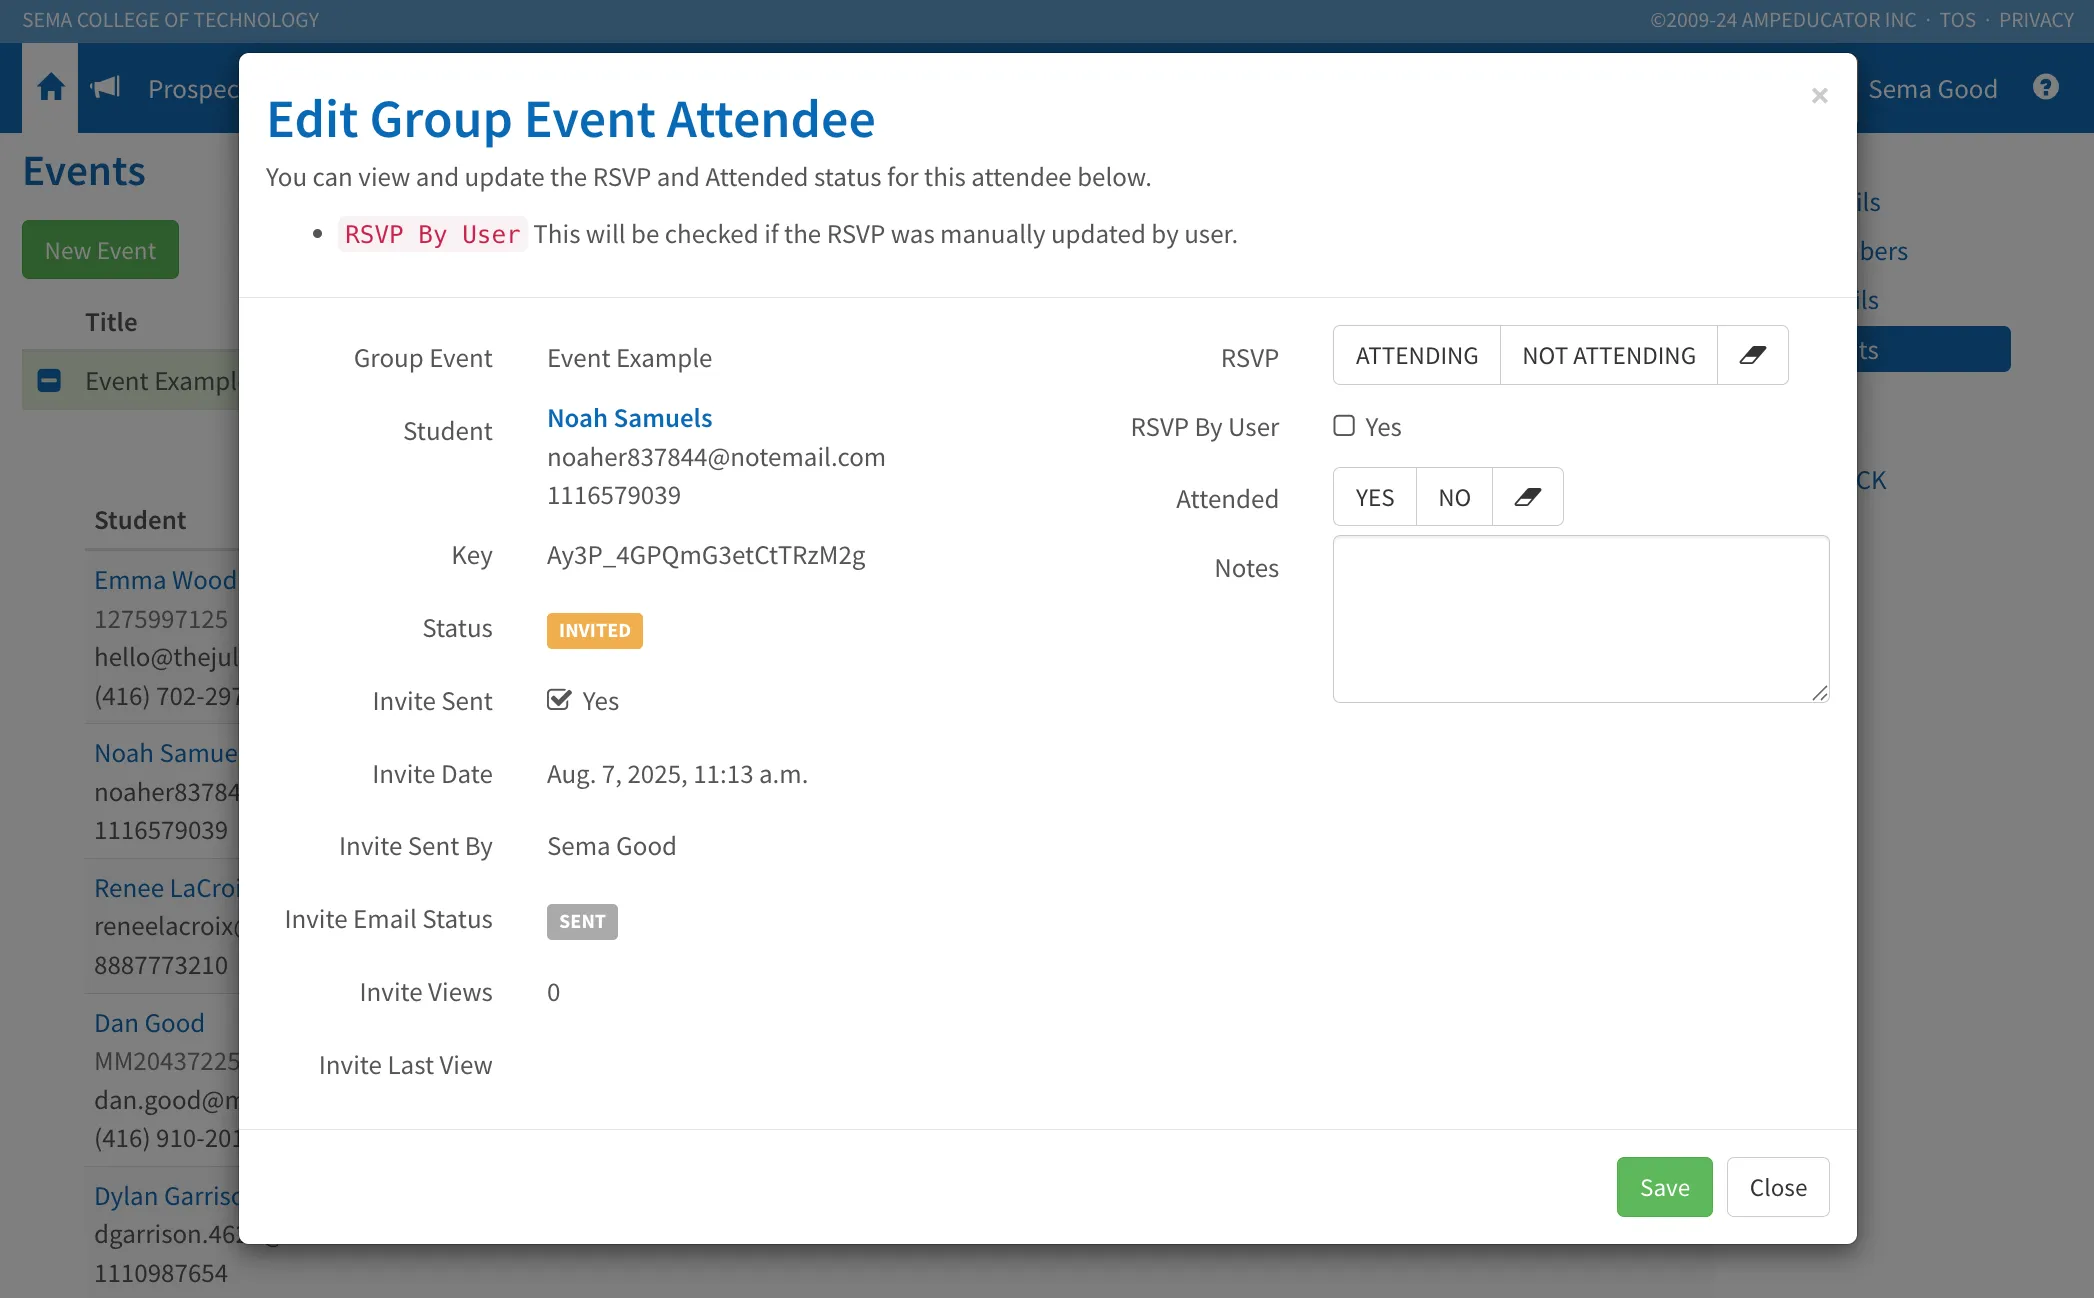The image size is (2094, 1298).
Task: Open the megaphone Prospects icon
Action: pos(105,88)
